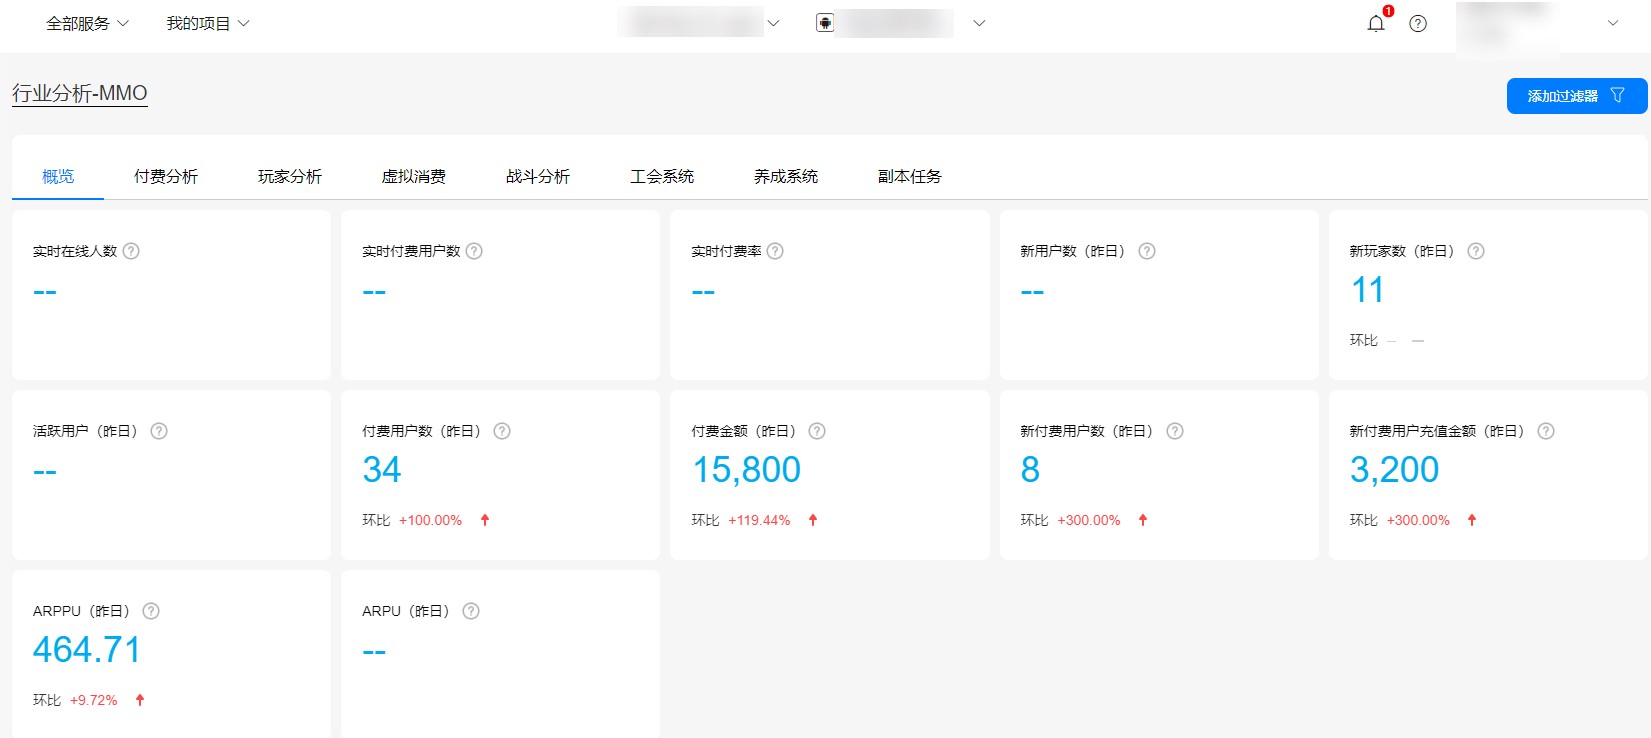Open the help icon in top bar

coord(1418,23)
